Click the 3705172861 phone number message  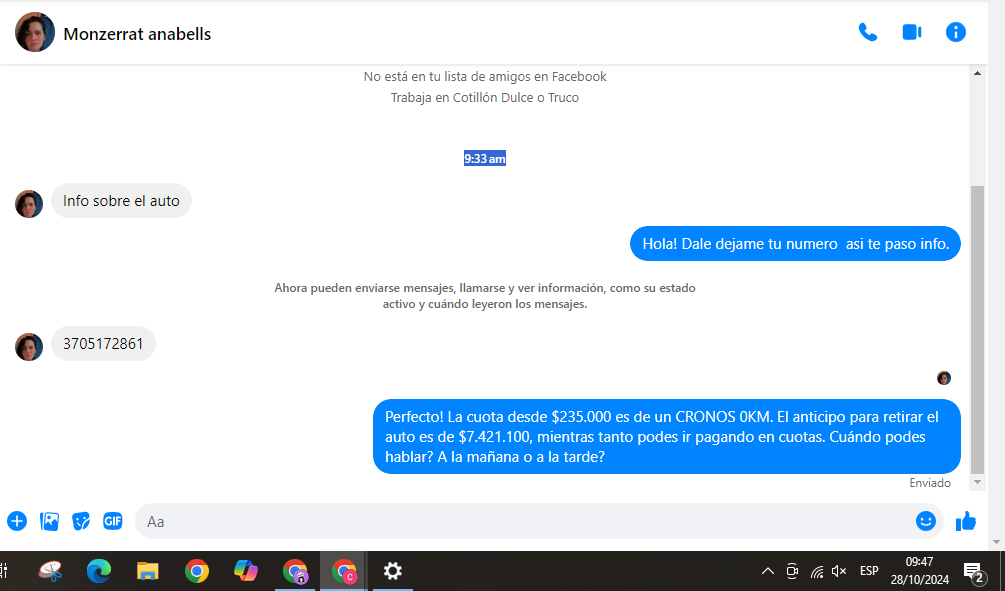point(103,344)
